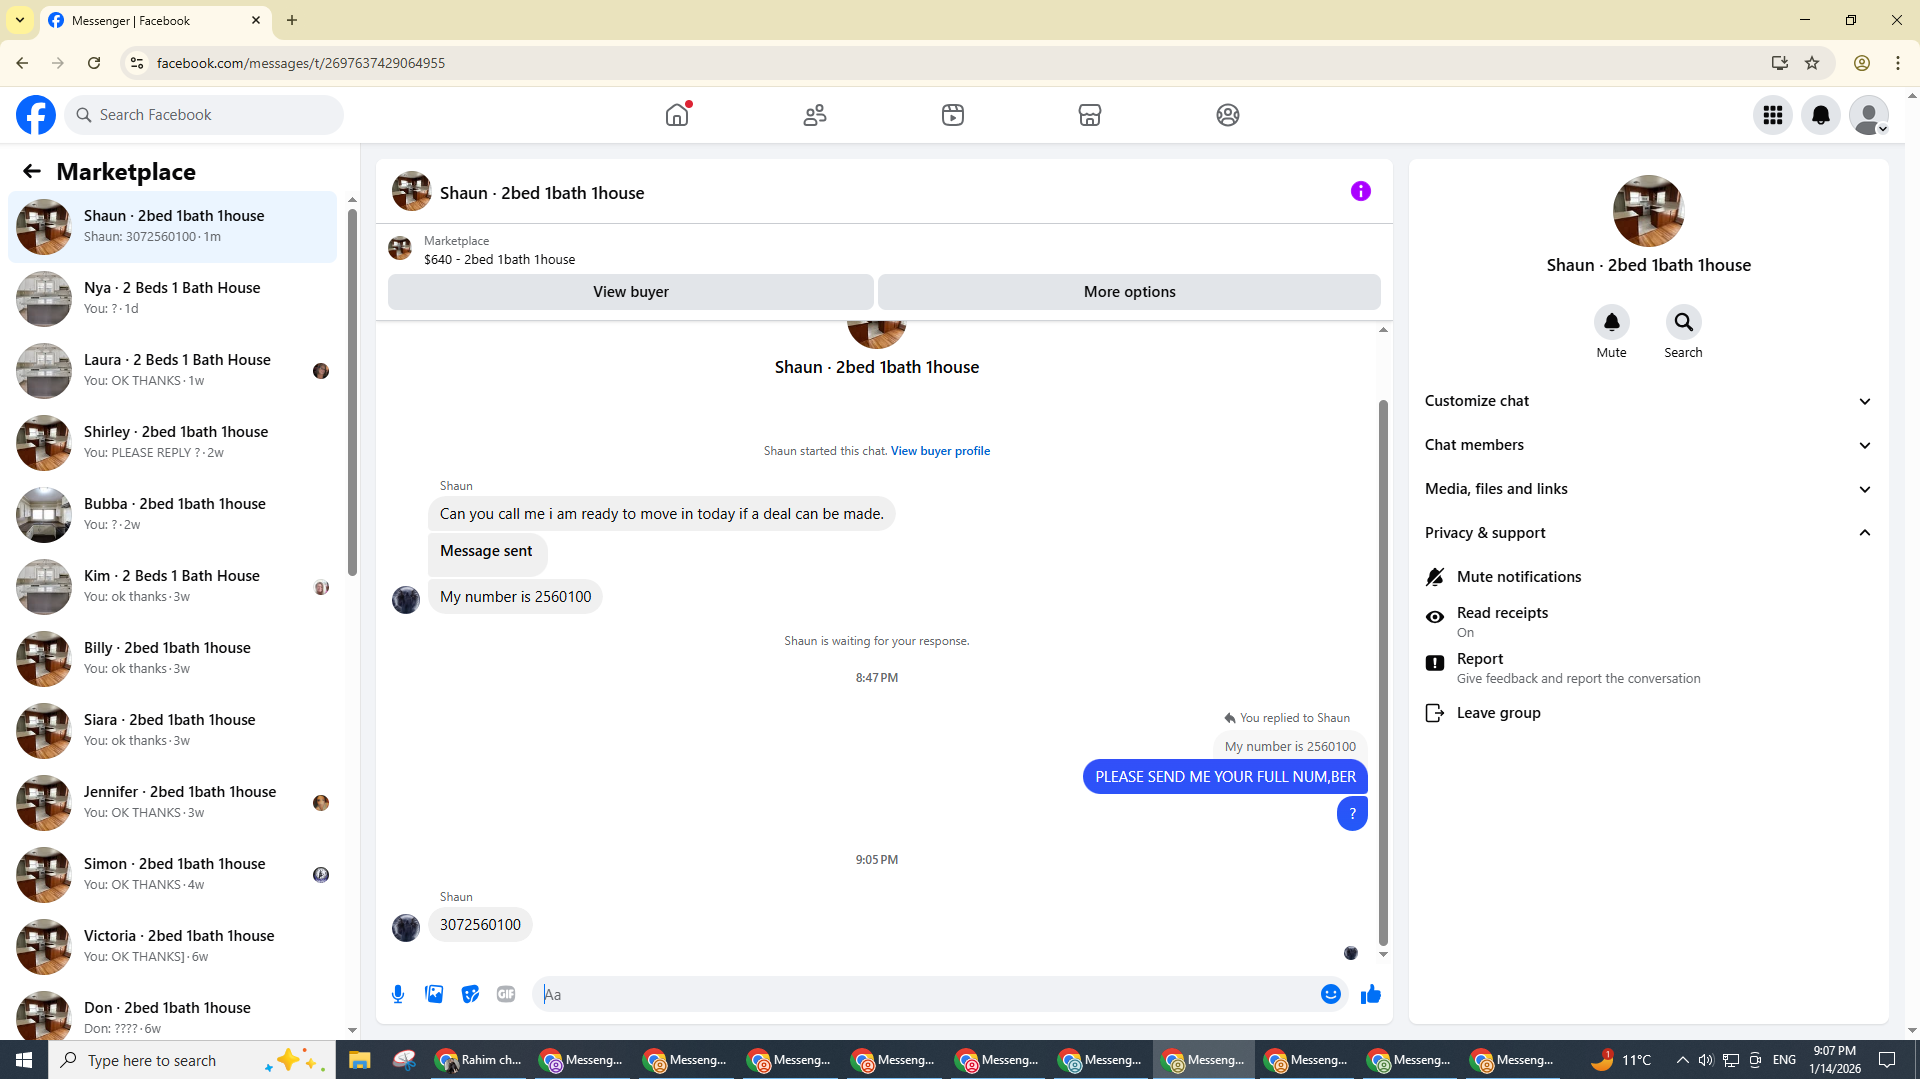Record a voice clip with microphone icon

pyautogui.click(x=398, y=994)
